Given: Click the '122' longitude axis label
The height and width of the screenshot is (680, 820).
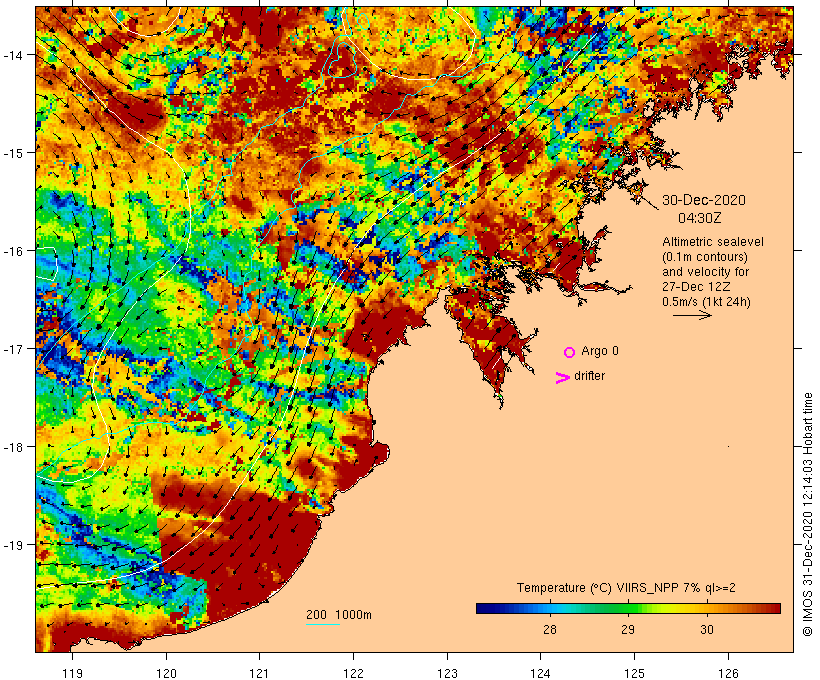Looking at the screenshot, I should (x=354, y=673).
